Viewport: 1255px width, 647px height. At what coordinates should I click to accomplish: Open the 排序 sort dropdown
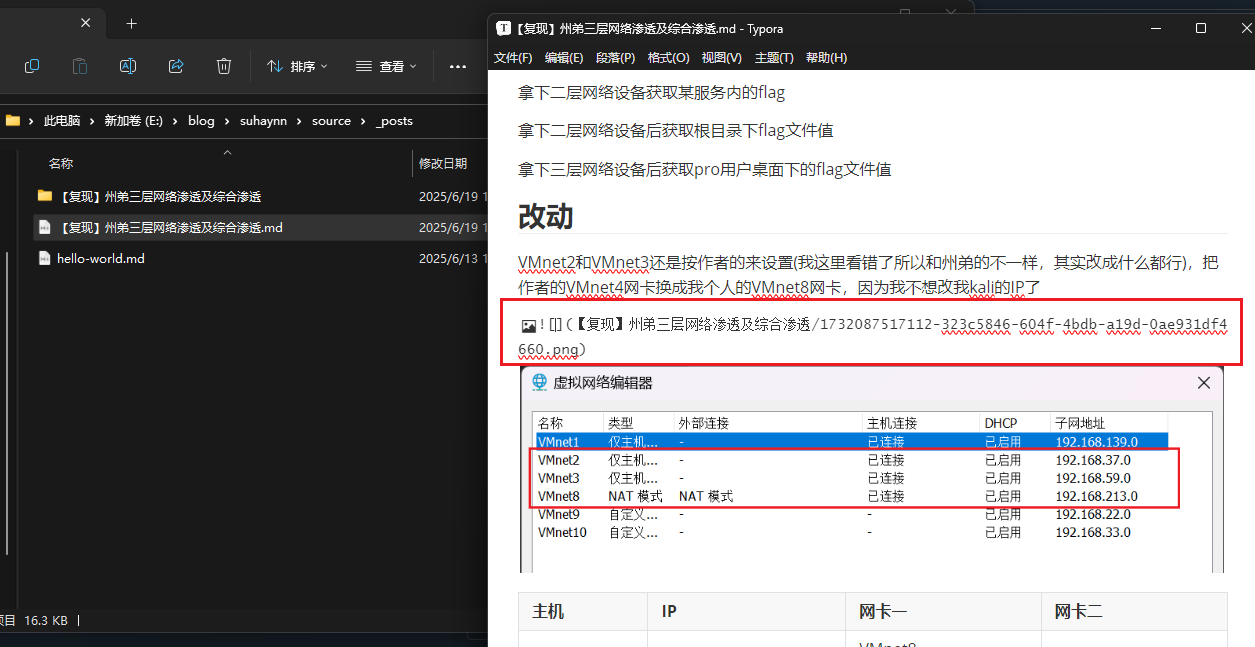click(297, 66)
